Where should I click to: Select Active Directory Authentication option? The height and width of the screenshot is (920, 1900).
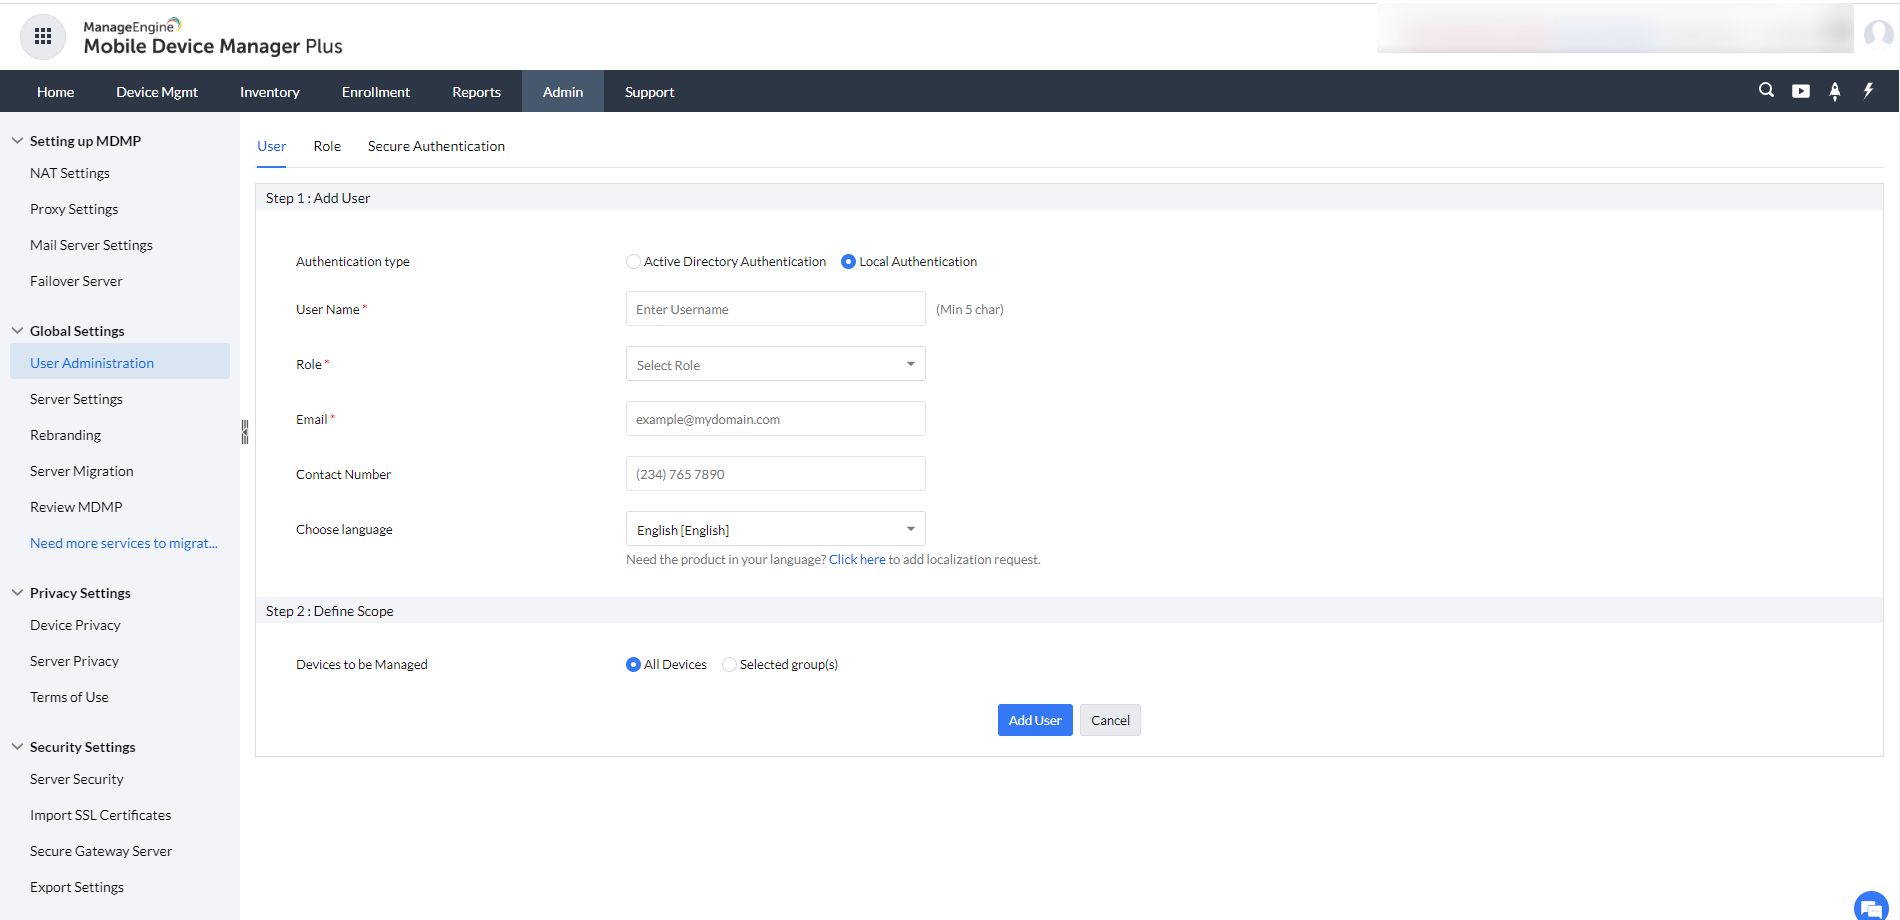(x=633, y=261)
